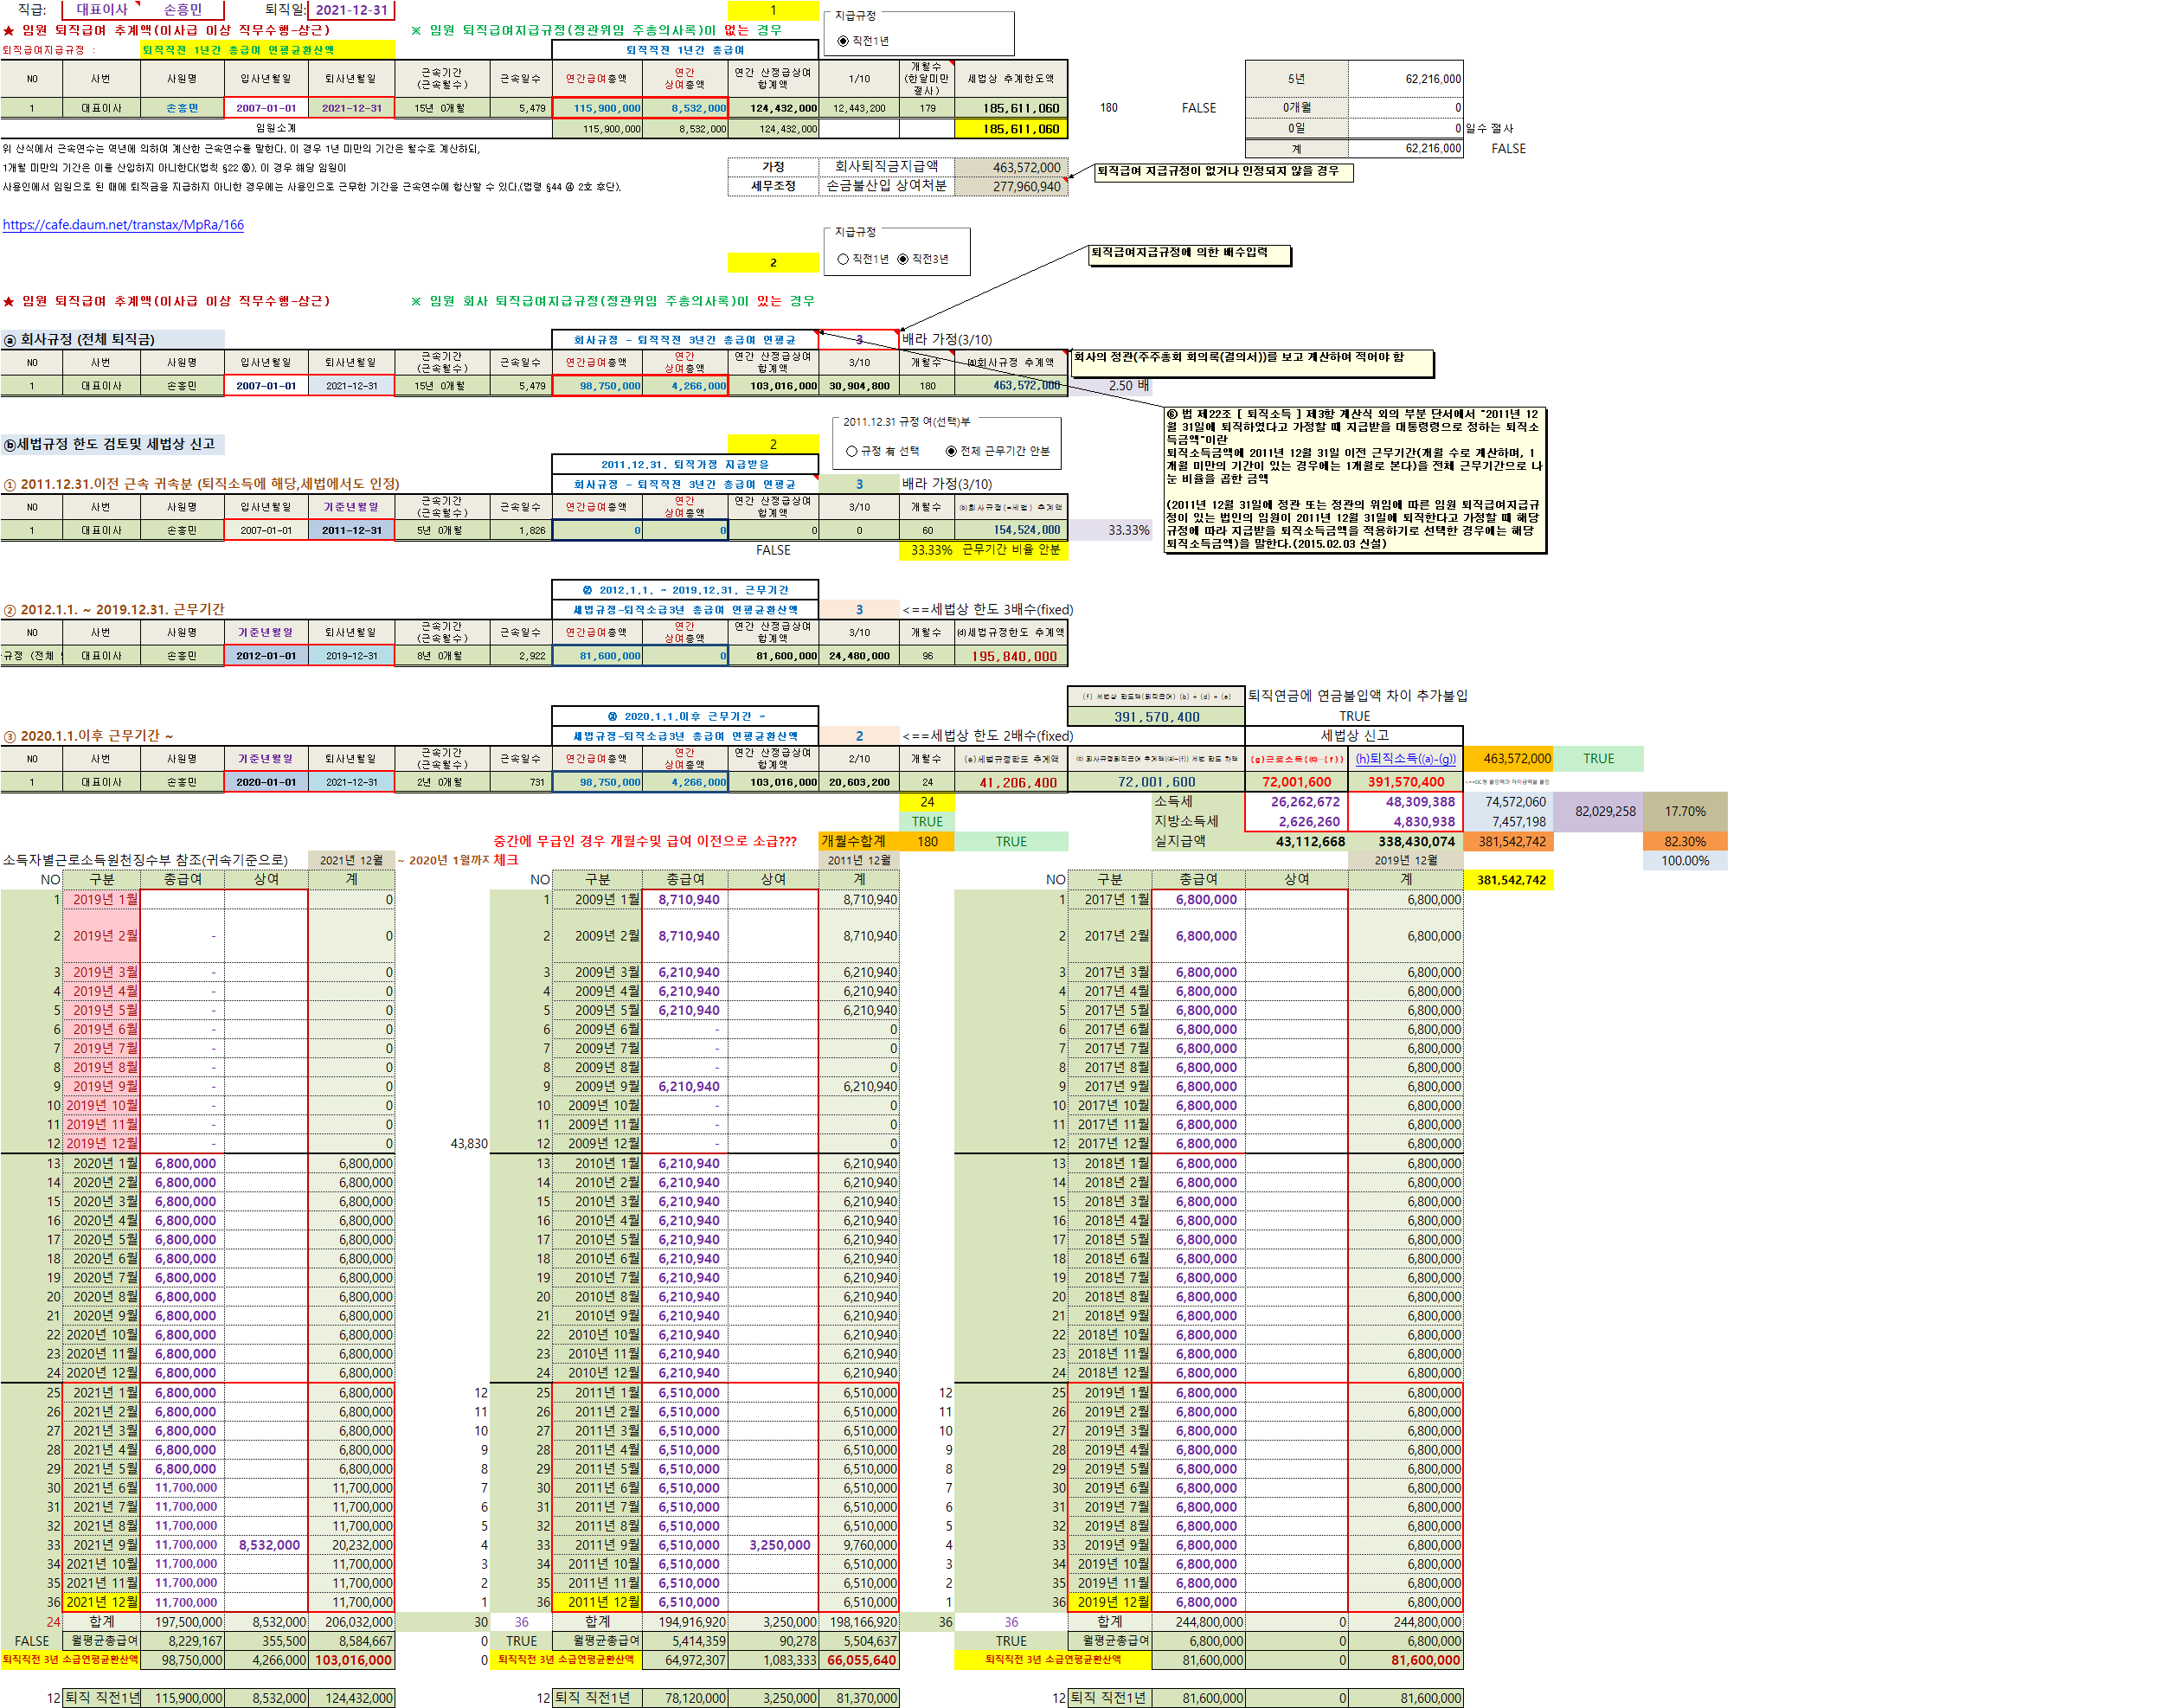Select the 손금불산입 상여처분 amount 277,960,940
Image resolution: width=2157 pixels, height=1708 pixels.
tap(1011, 187)
